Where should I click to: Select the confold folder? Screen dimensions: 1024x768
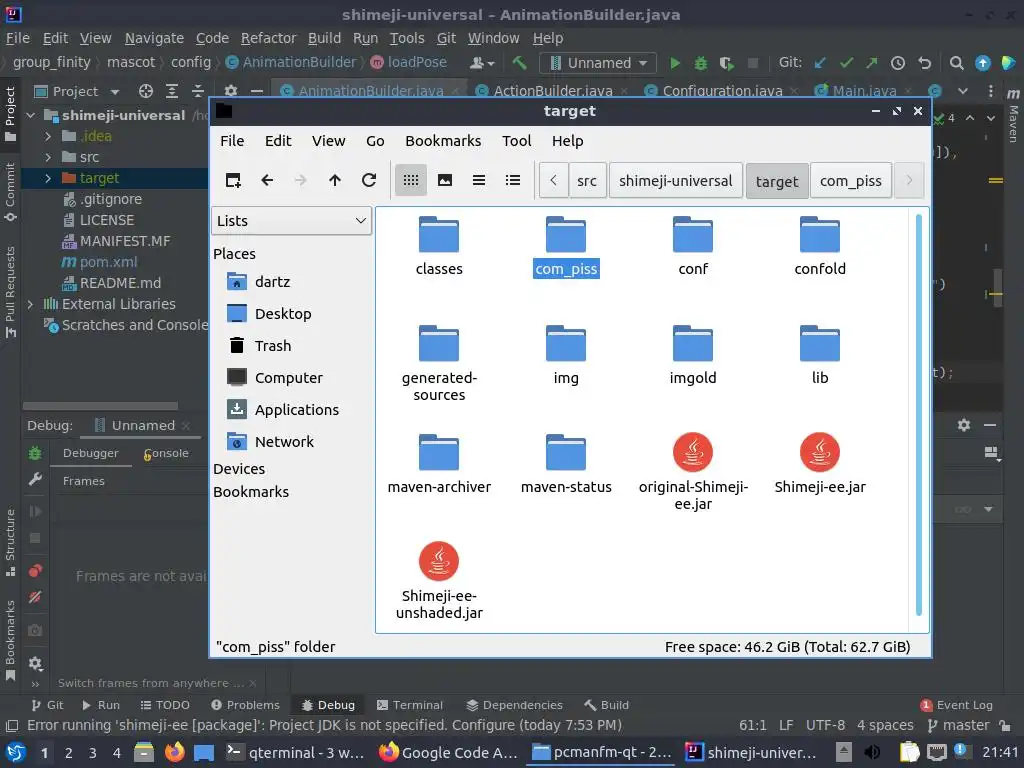pyautogui.click(x=820, y=246)
